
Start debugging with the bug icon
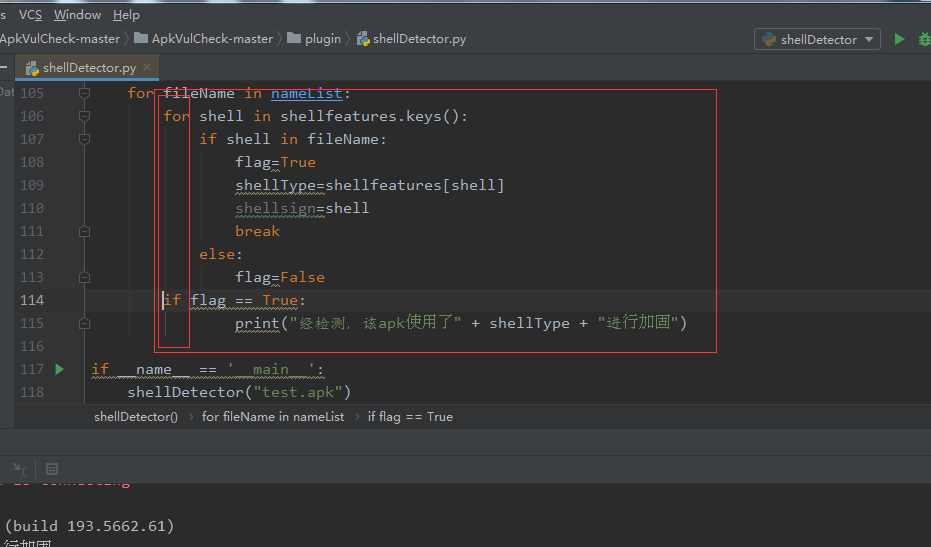coord(924,39)
